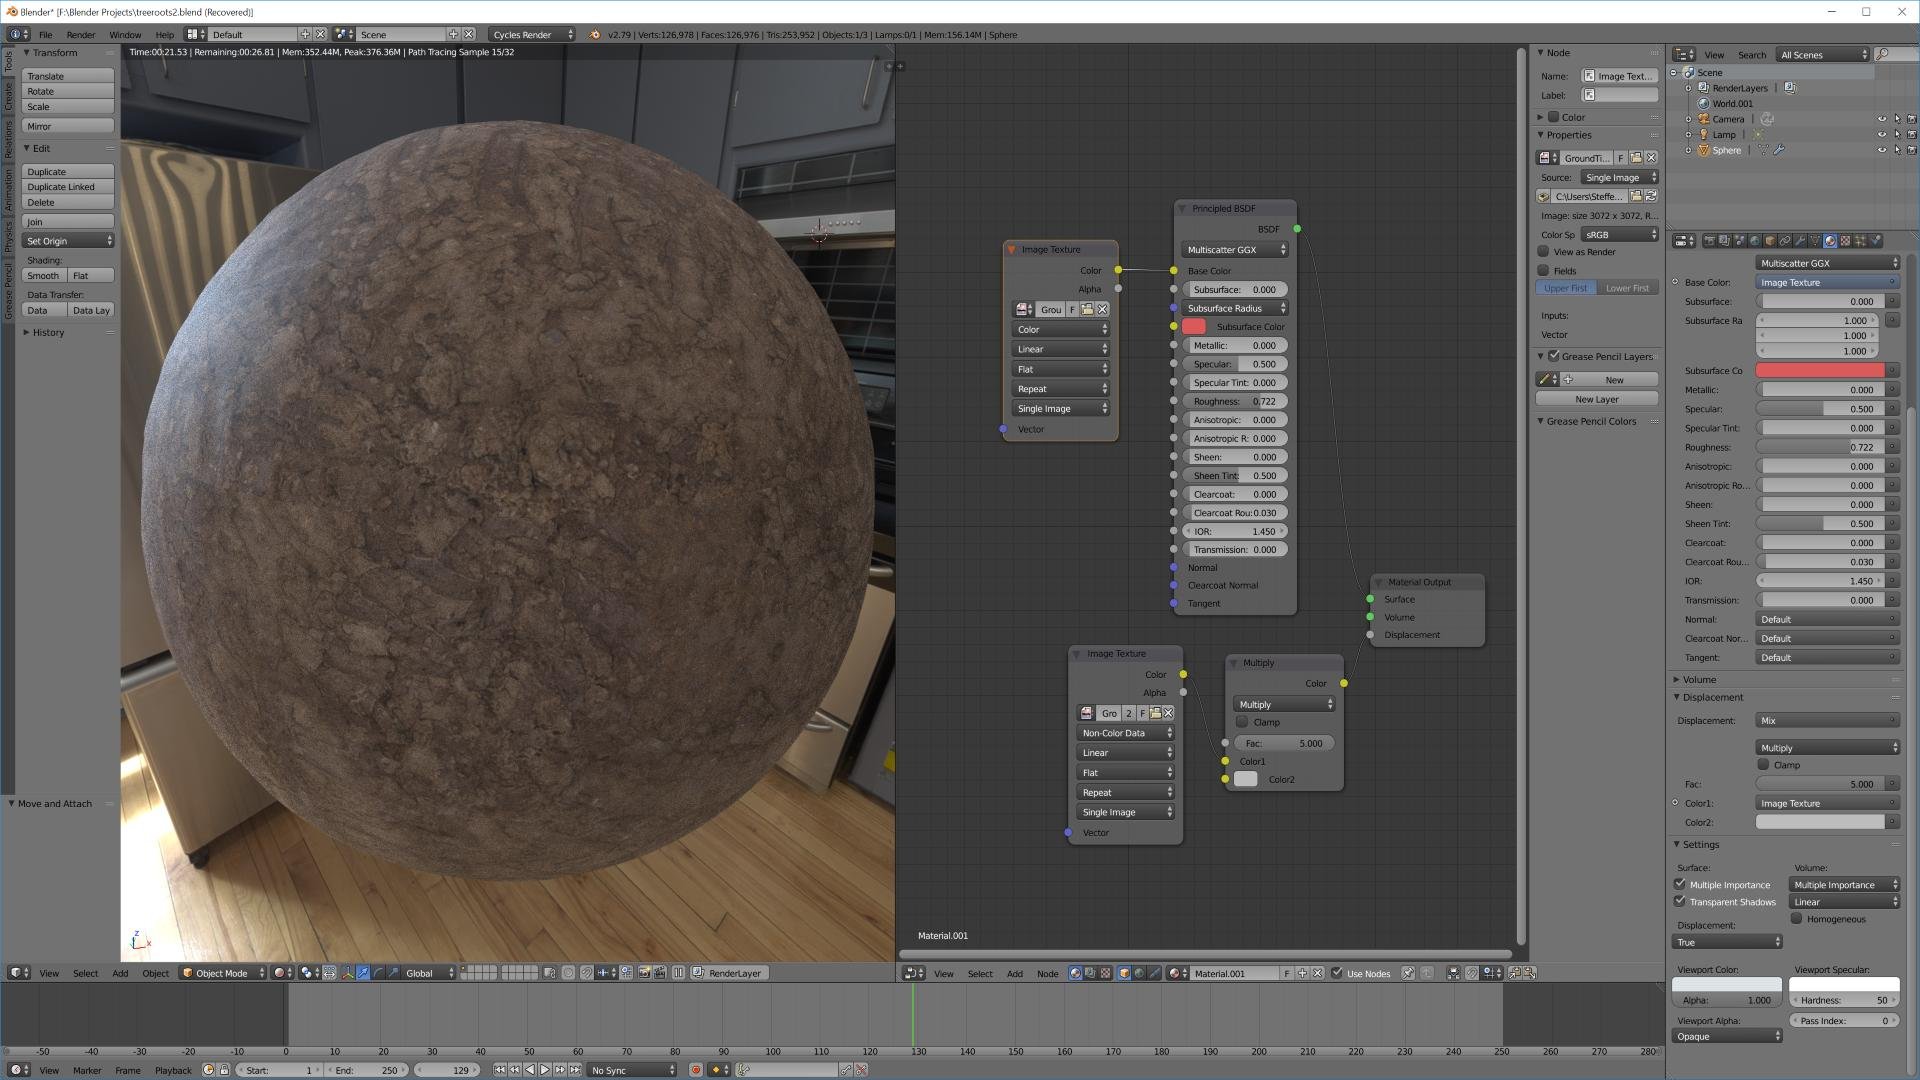Select the Node menu in material editor

click(1047, 972)
